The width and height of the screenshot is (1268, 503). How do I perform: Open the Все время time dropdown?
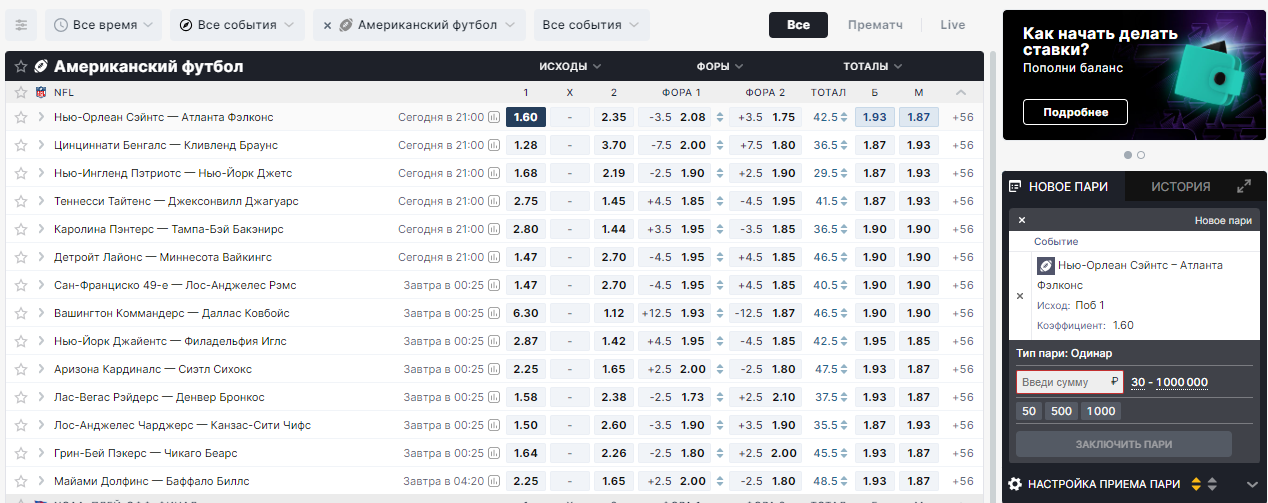pyautogui.click(x=104, y=25)
